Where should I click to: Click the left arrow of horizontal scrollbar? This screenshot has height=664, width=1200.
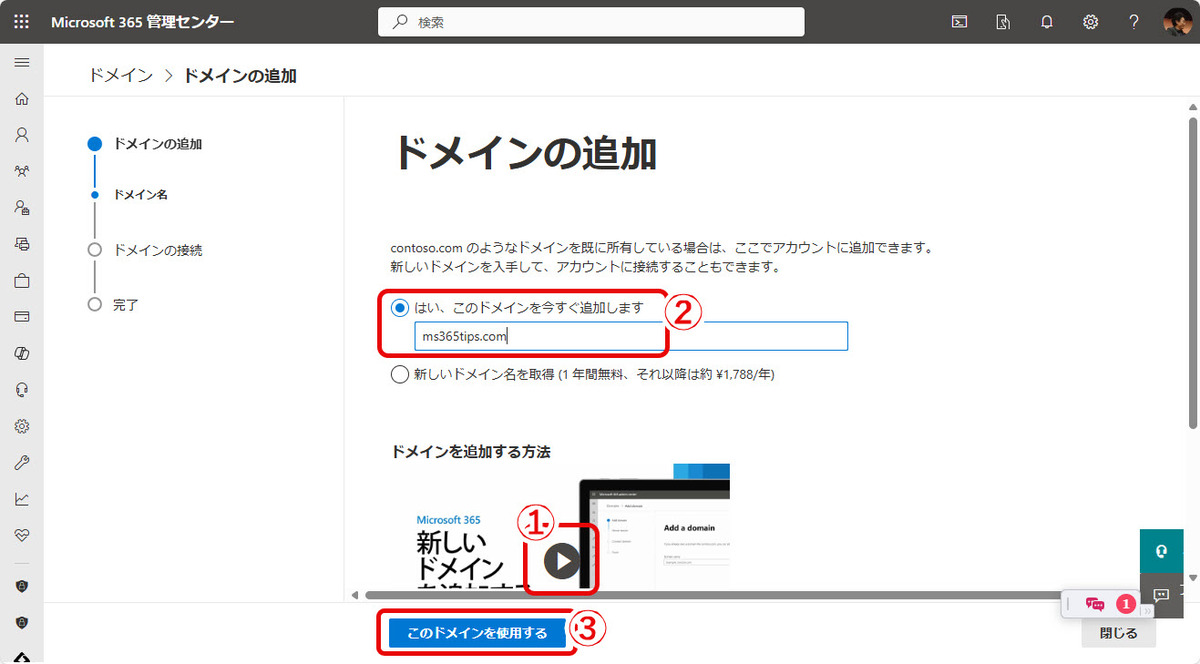(354, 596)
